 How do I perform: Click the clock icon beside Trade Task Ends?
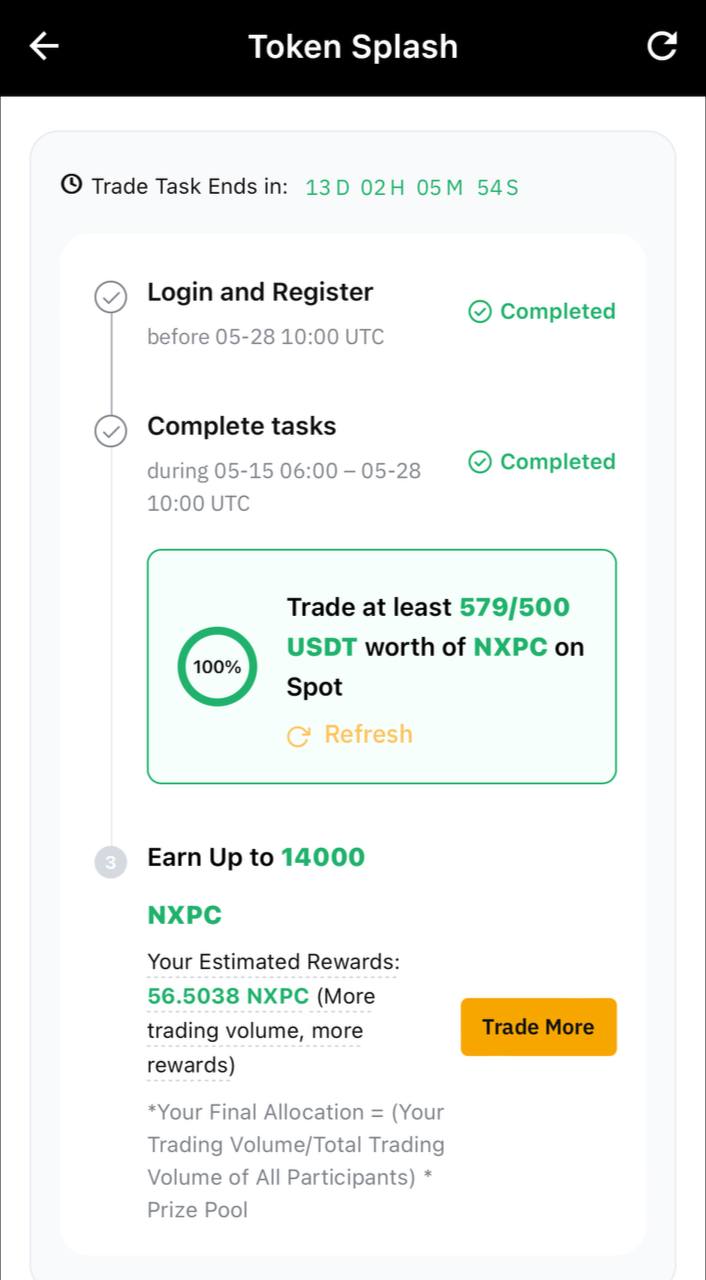click(71, 185)
